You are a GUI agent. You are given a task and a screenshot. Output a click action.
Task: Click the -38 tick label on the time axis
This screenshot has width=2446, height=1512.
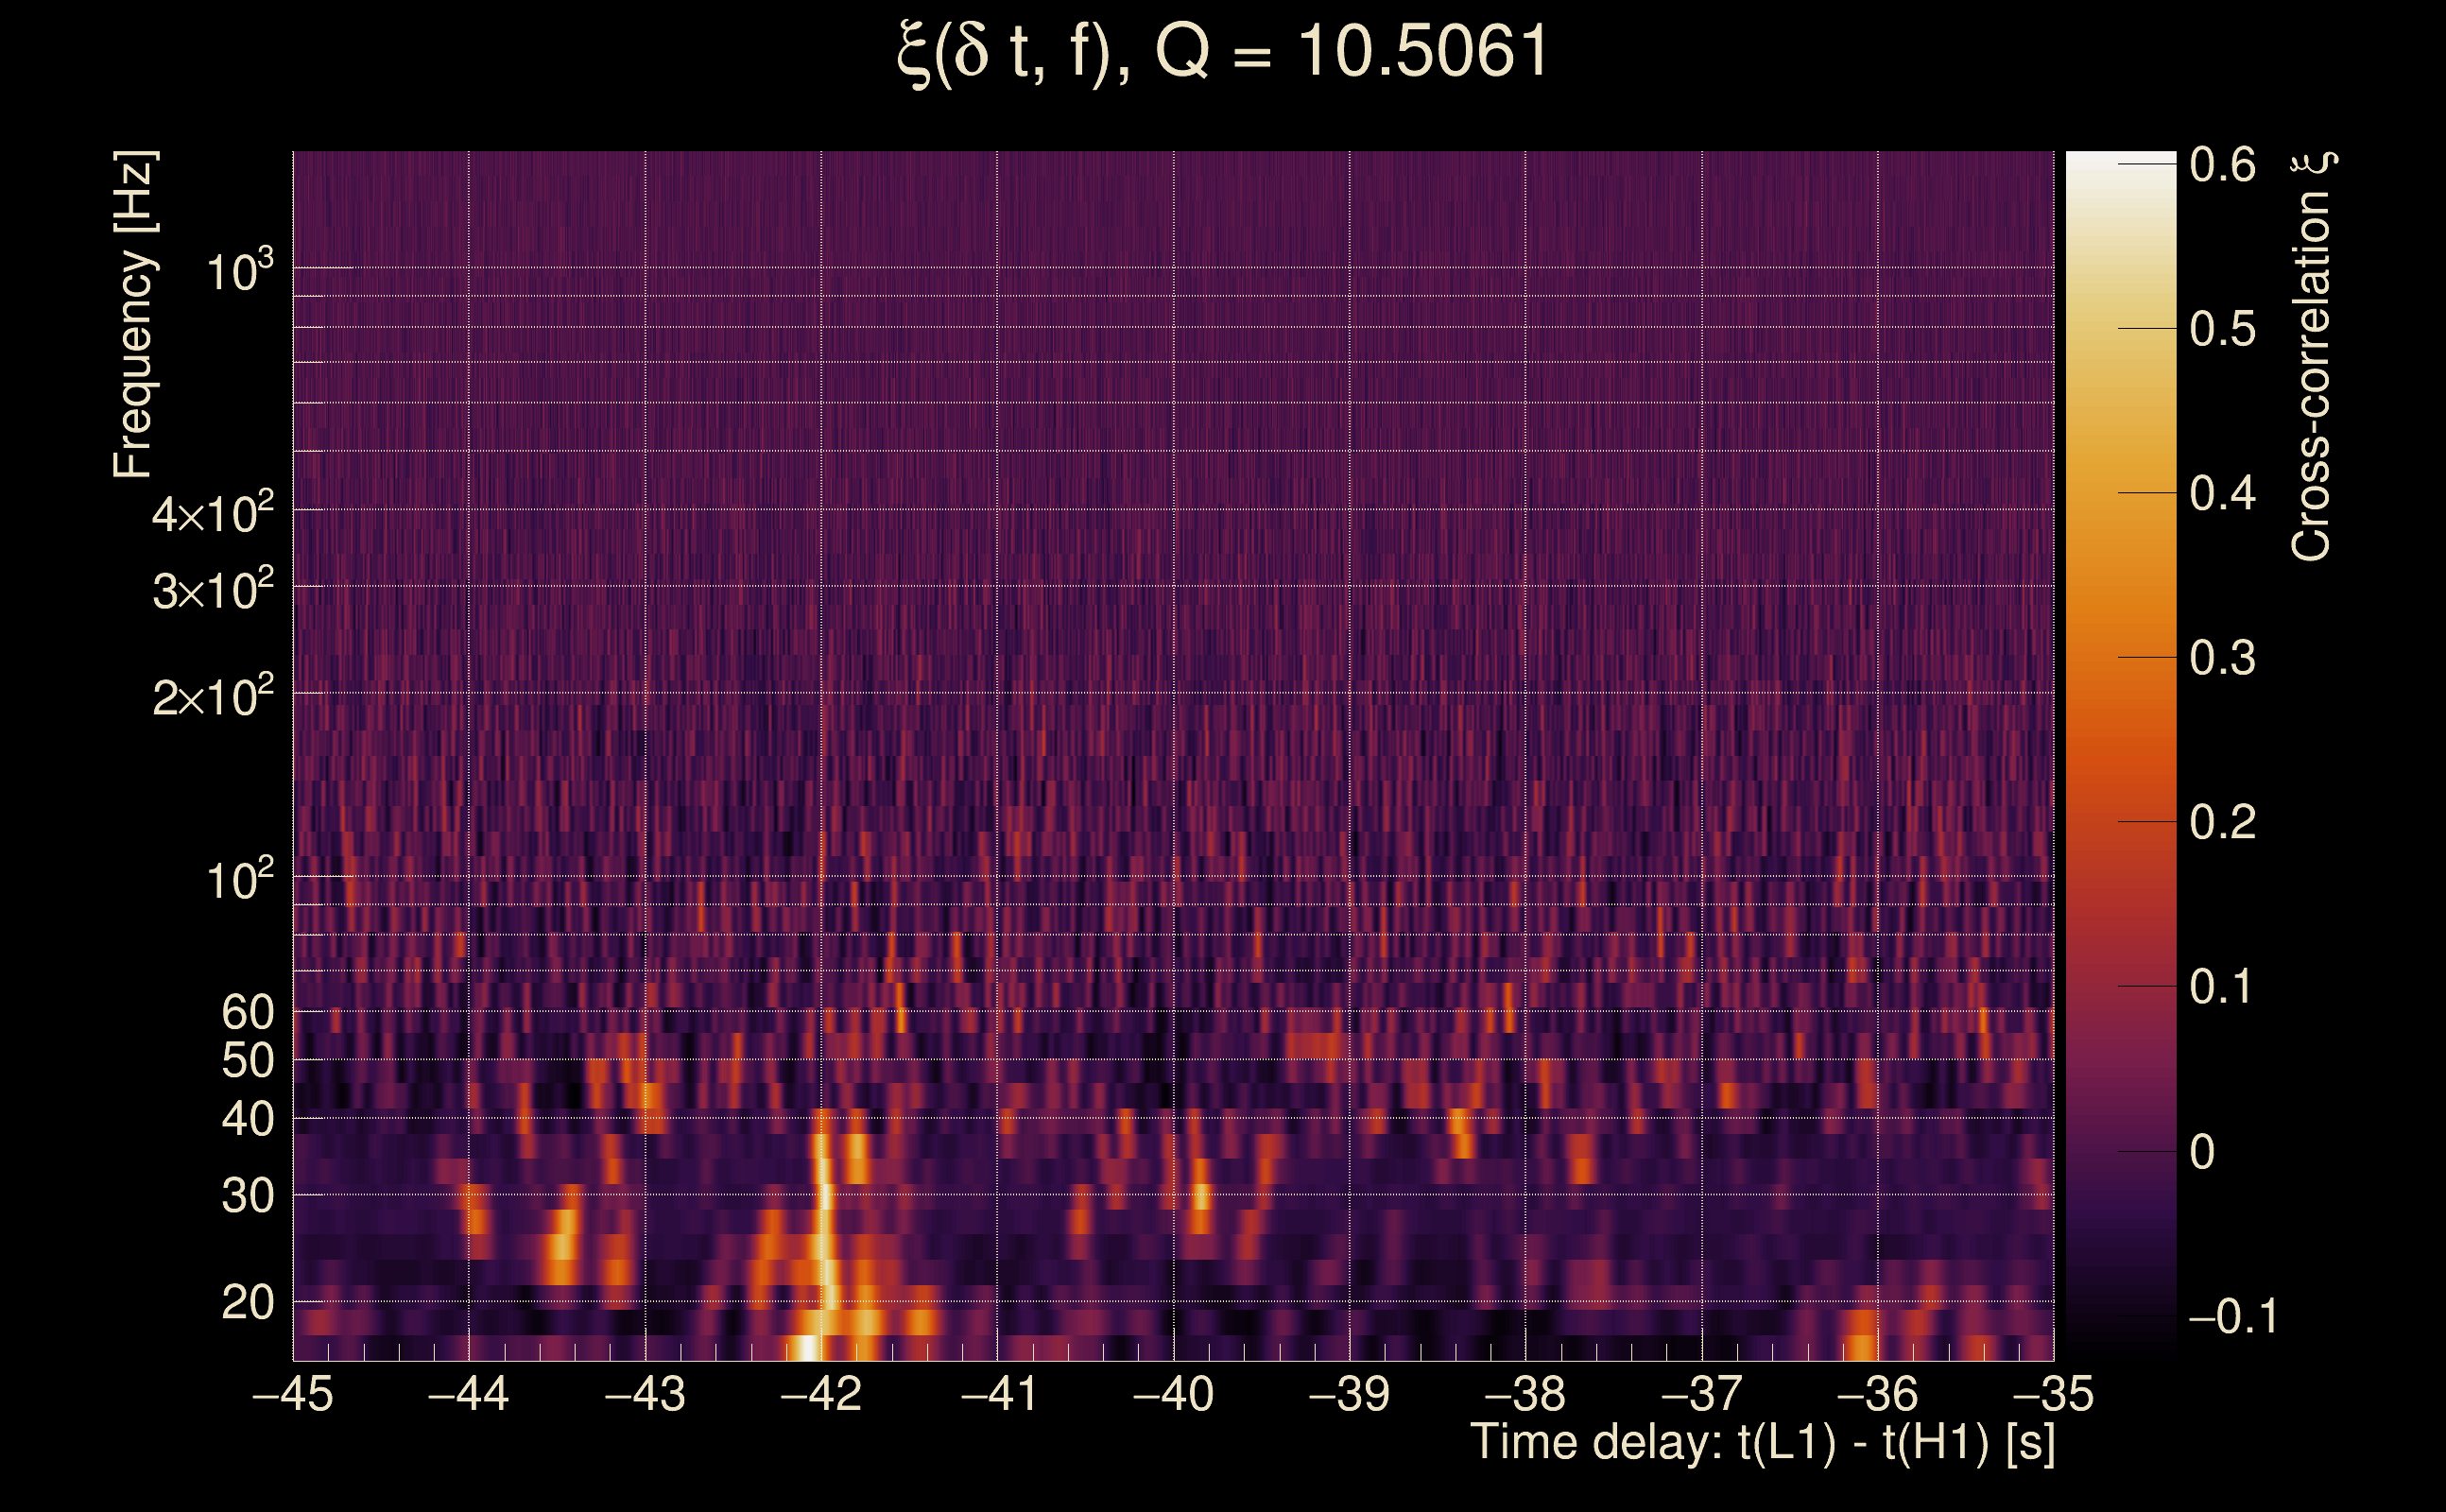click(x=1525, y=1394)
